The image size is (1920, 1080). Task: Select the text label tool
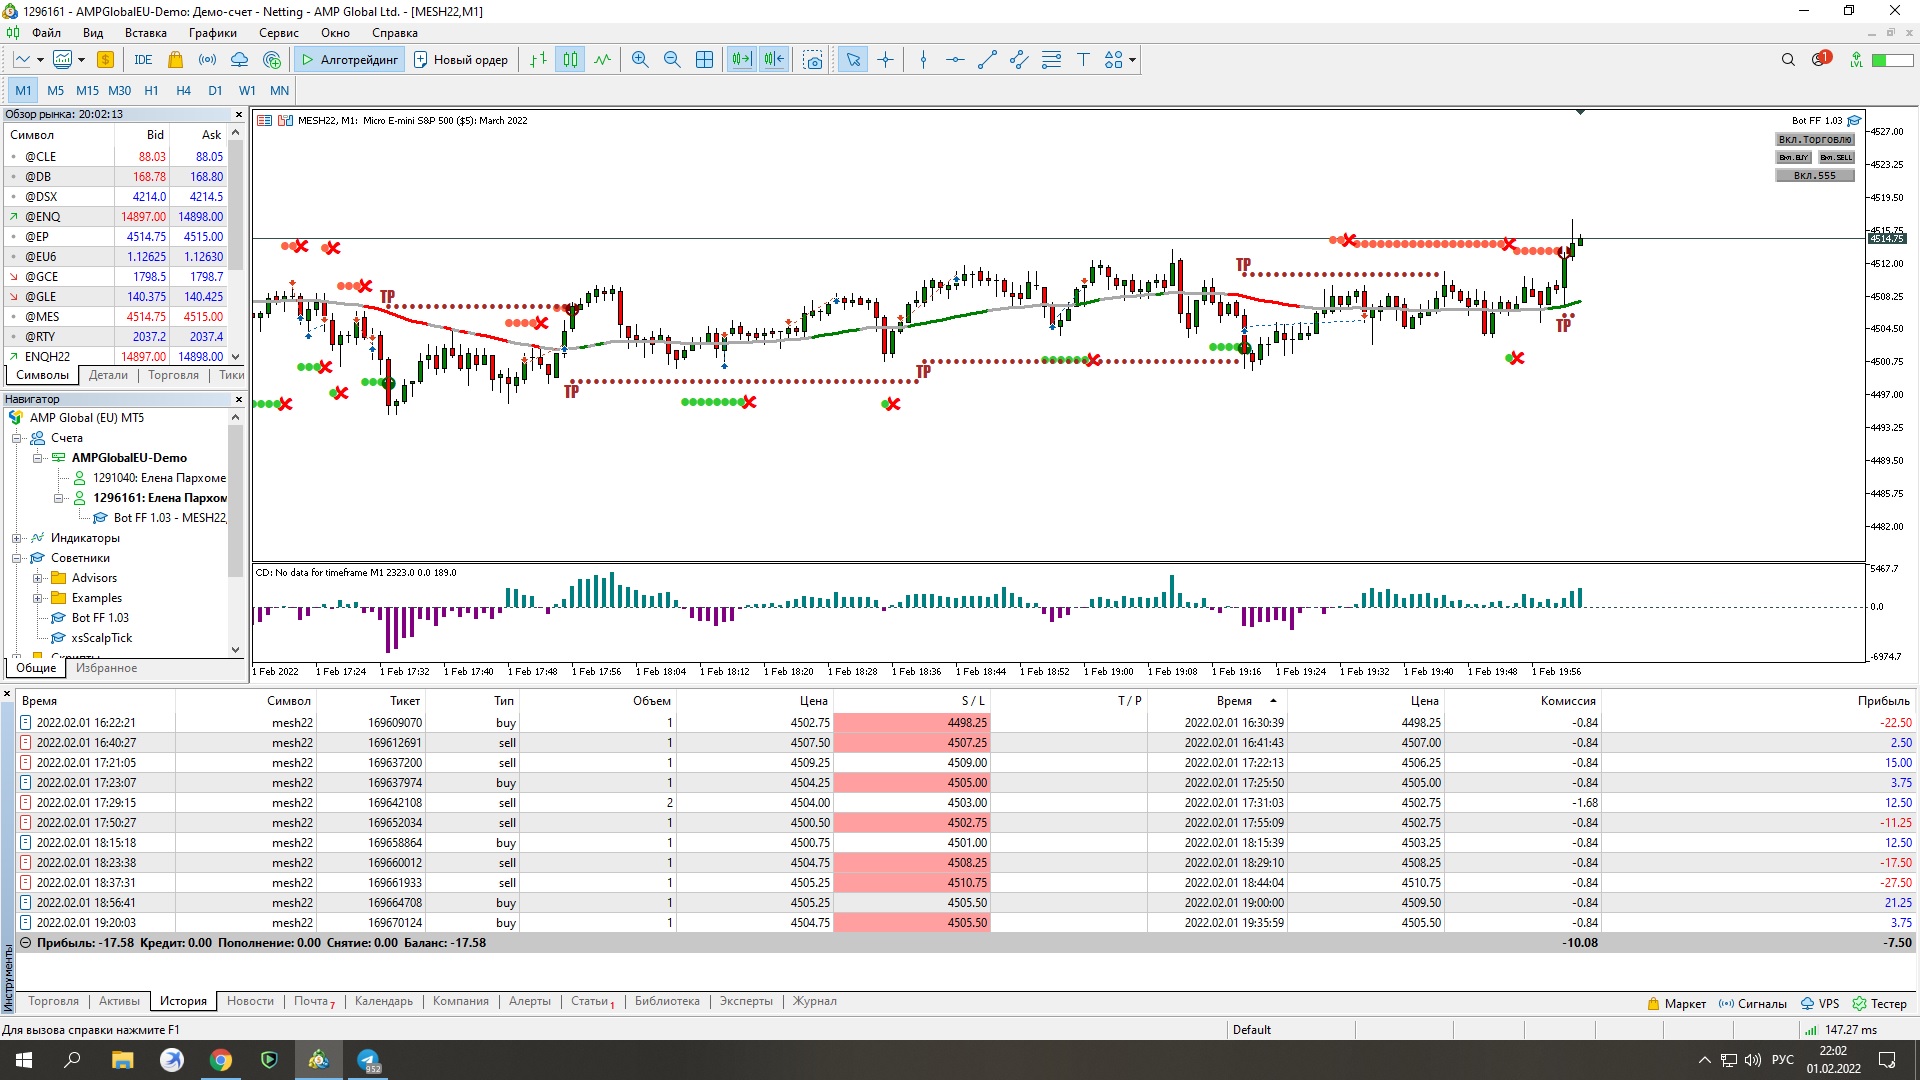tap(1083, 60)
